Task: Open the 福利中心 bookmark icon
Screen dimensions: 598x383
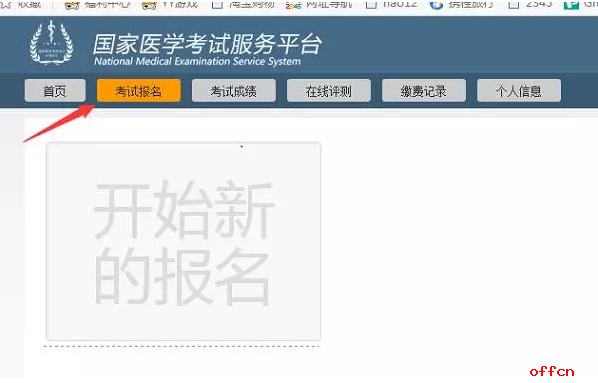Action: point(72,5)
